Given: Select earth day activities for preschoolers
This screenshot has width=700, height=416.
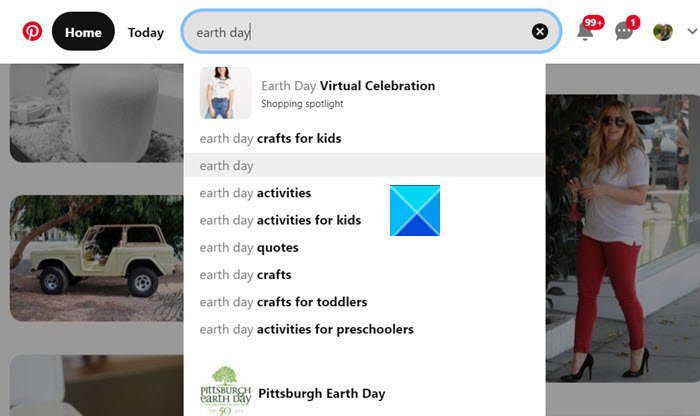Looking at the screenshot, I should pyautogui.click(x=306, y=329).
